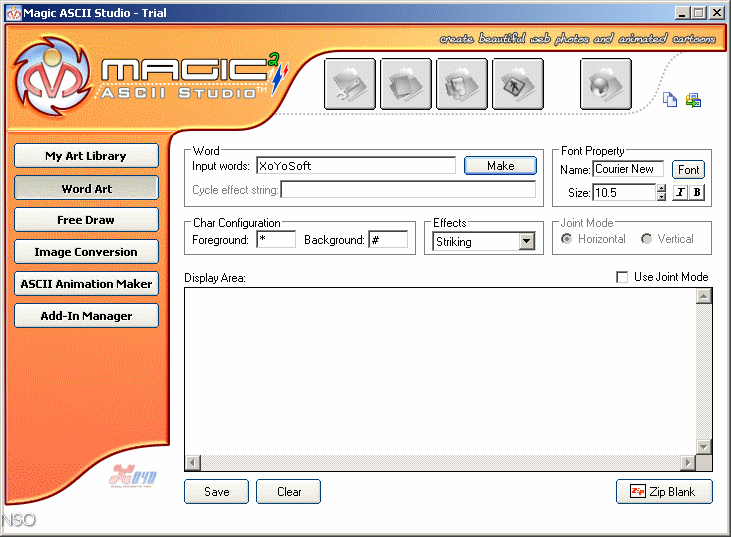Click the blue copy pages icon
The height and width of the screenshot is (537, 731).
(670, 99)
